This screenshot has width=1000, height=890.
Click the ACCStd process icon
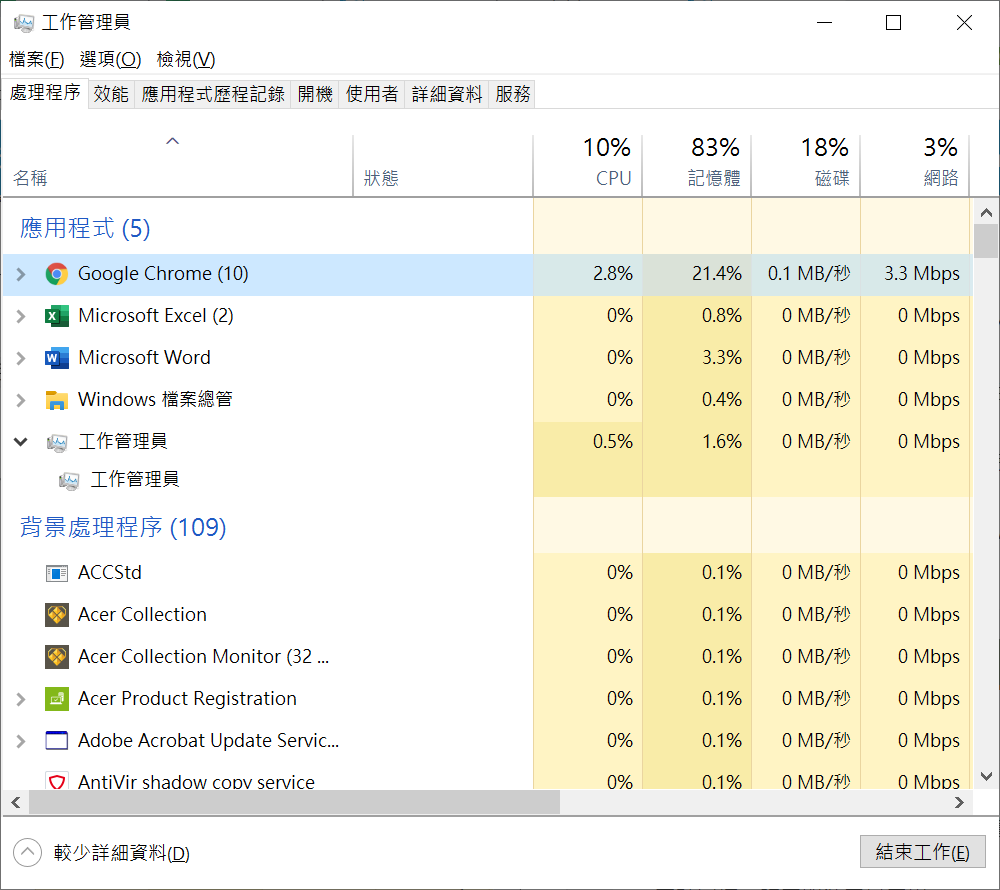57,573
